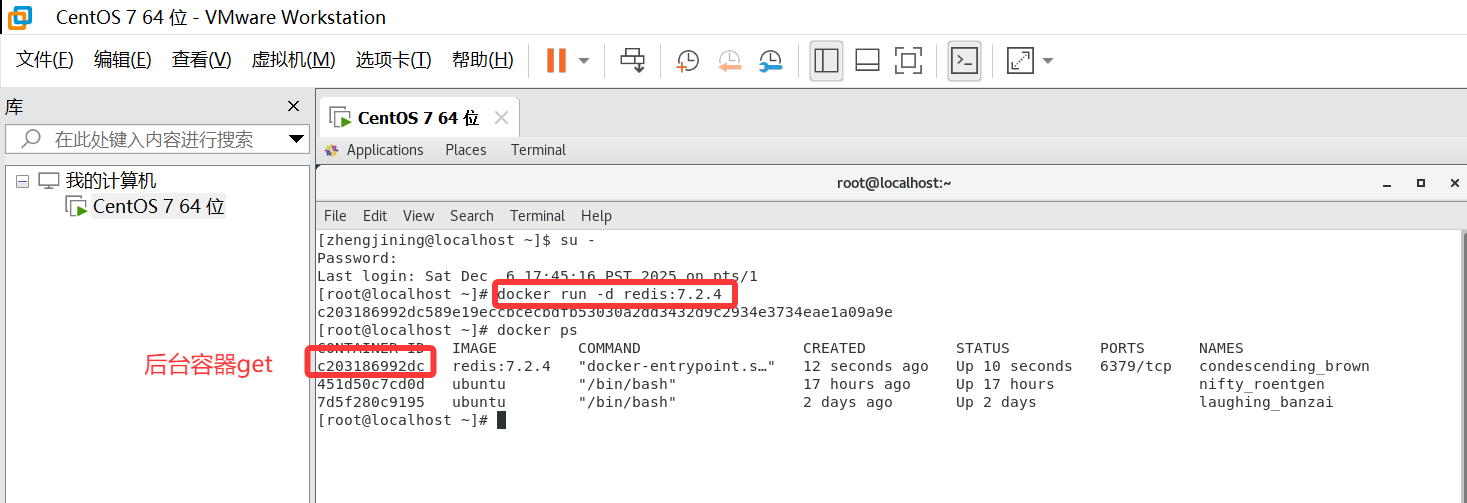The height and width of the screenshot is (503, 1467).
Task: Pause the virtual machine with the orange button
Action: click(x=556, y=60)
